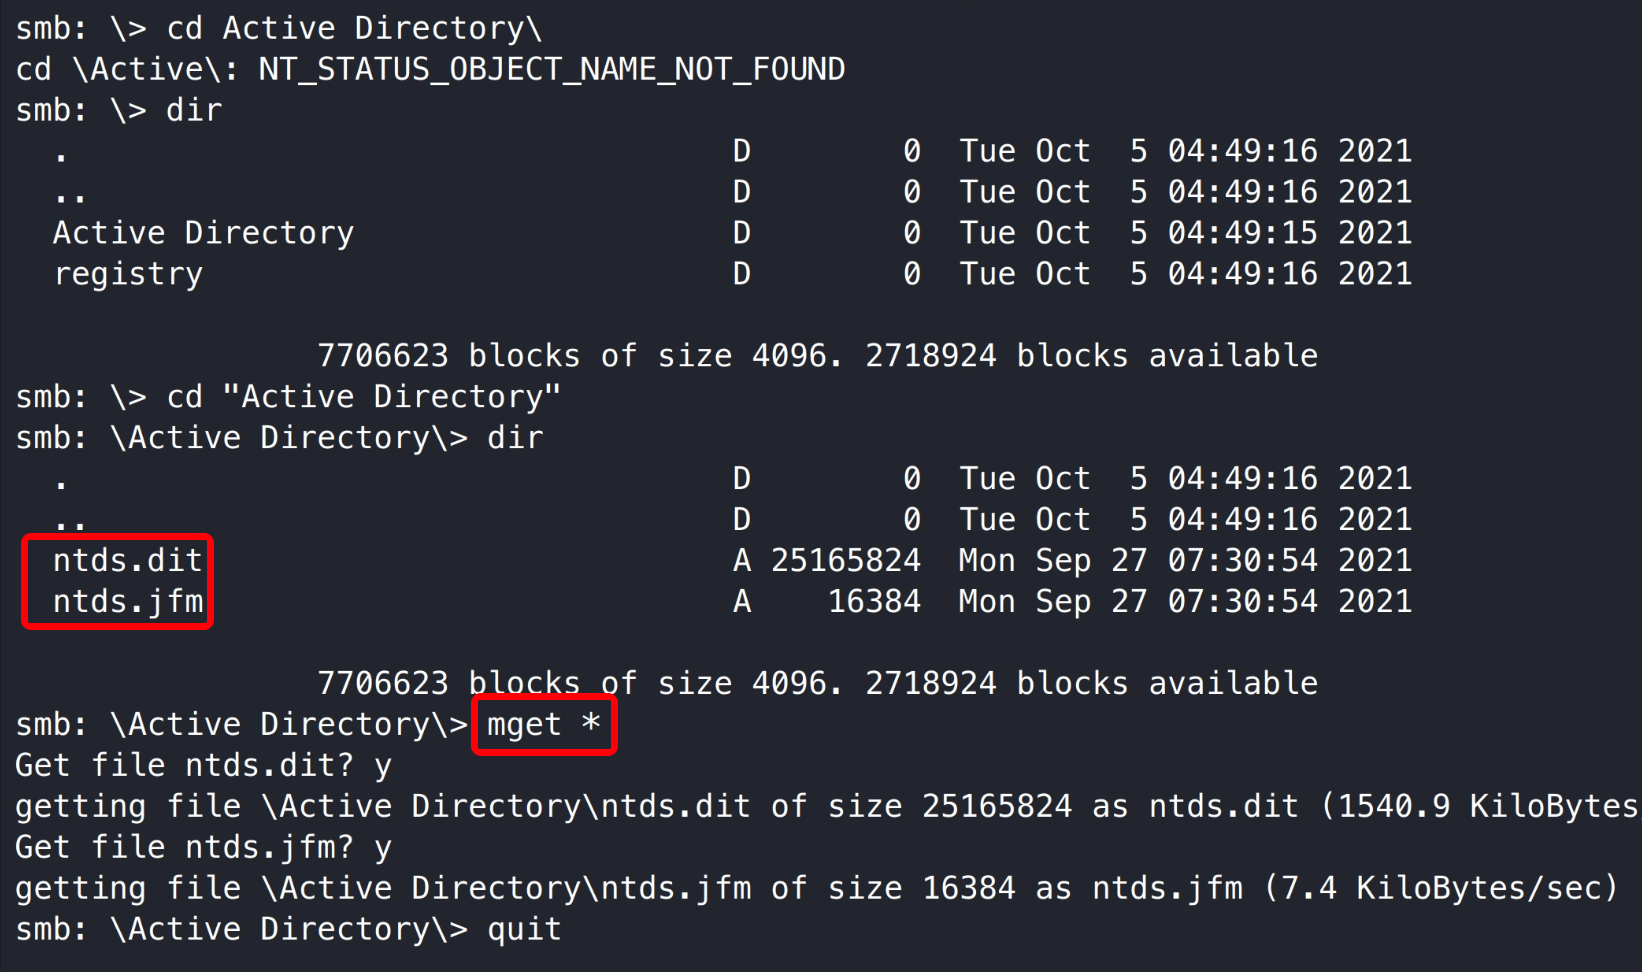Viewport: 1642px width, 972px height.
Task: Click the failed cd Active Directory\ command on the first line
Action: click(x=354, y=28)
